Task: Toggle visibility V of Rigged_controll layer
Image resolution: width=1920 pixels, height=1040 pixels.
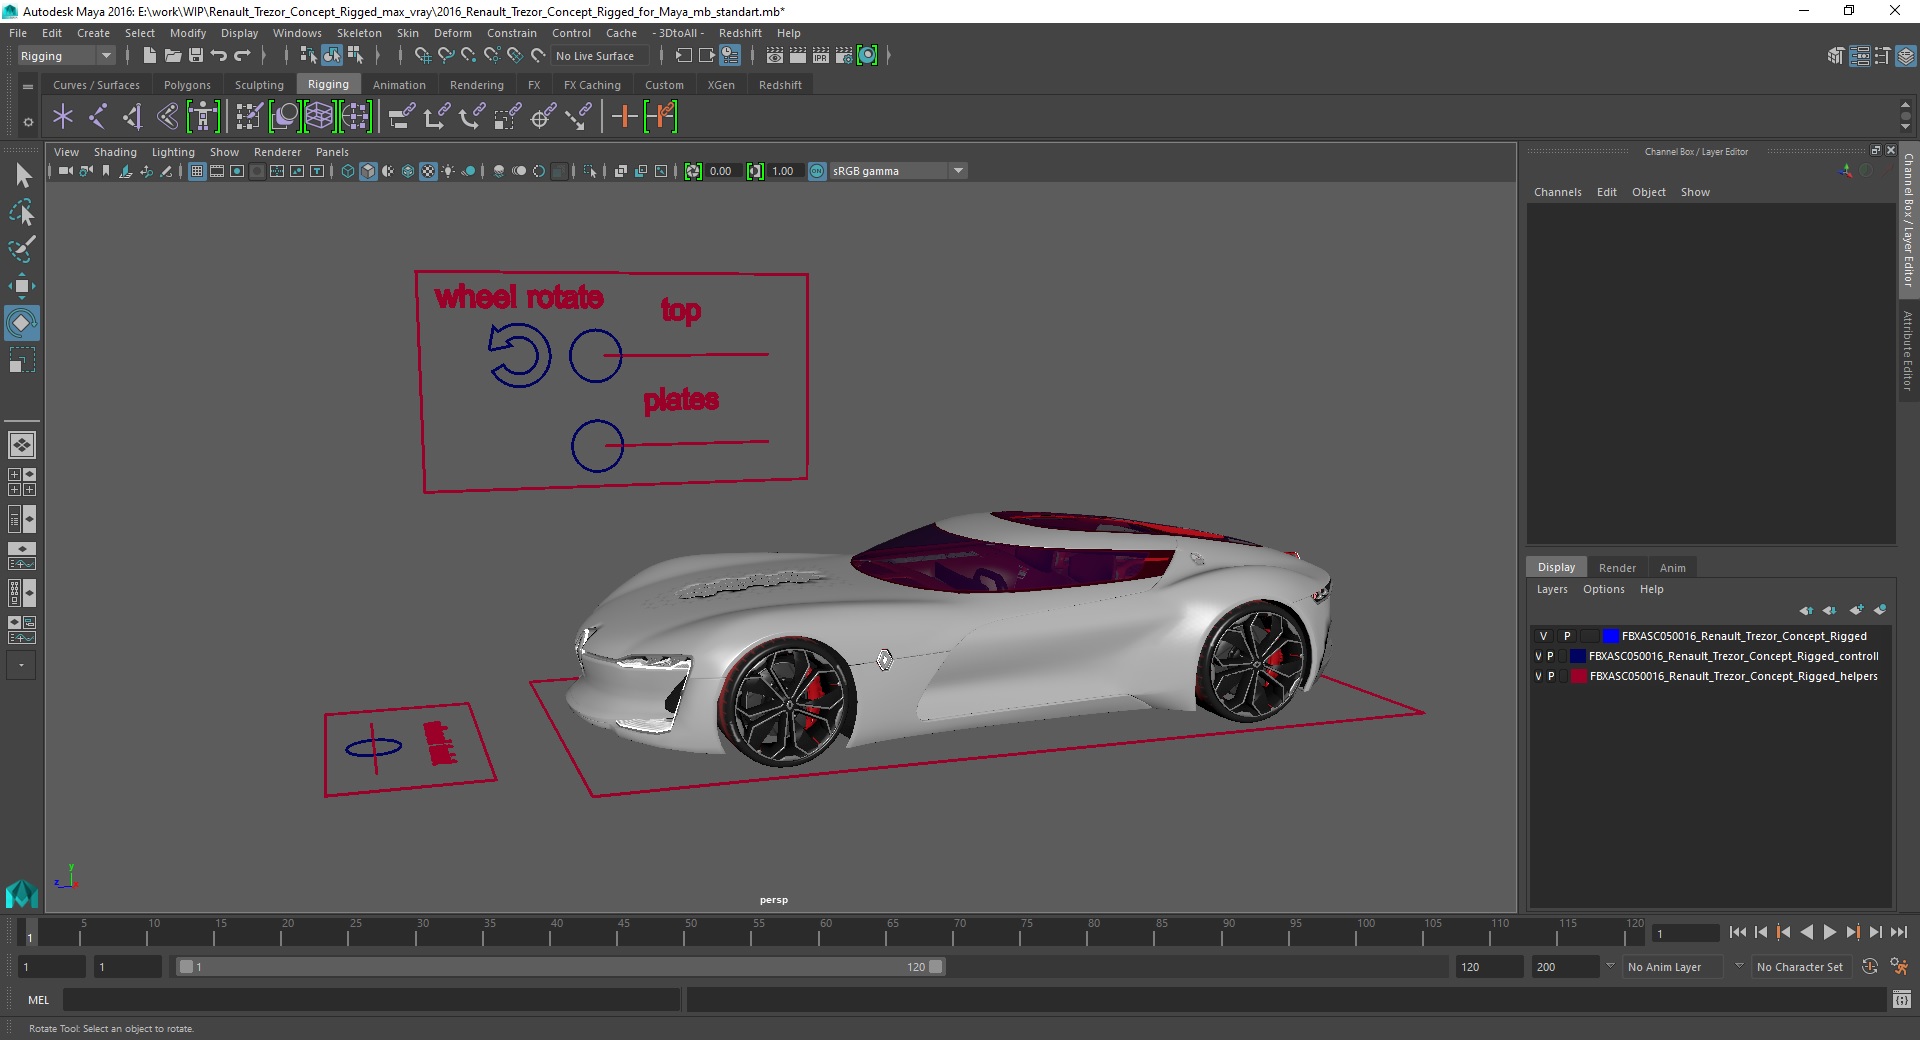Action: pos(1538,657)
